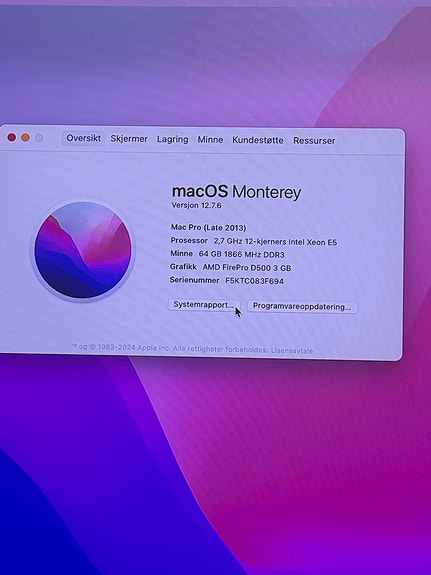Open Systemrapport
The width and height of the screenshot is (431, 575).
204,305
